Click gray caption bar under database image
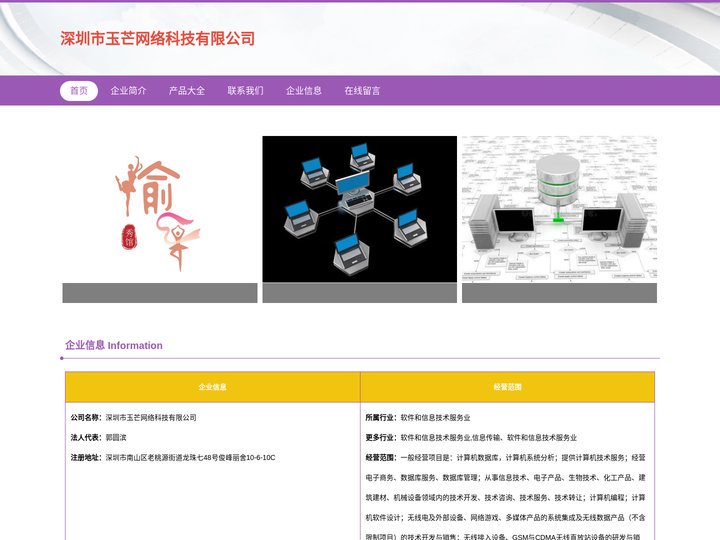720x540 pixels. 559,293
